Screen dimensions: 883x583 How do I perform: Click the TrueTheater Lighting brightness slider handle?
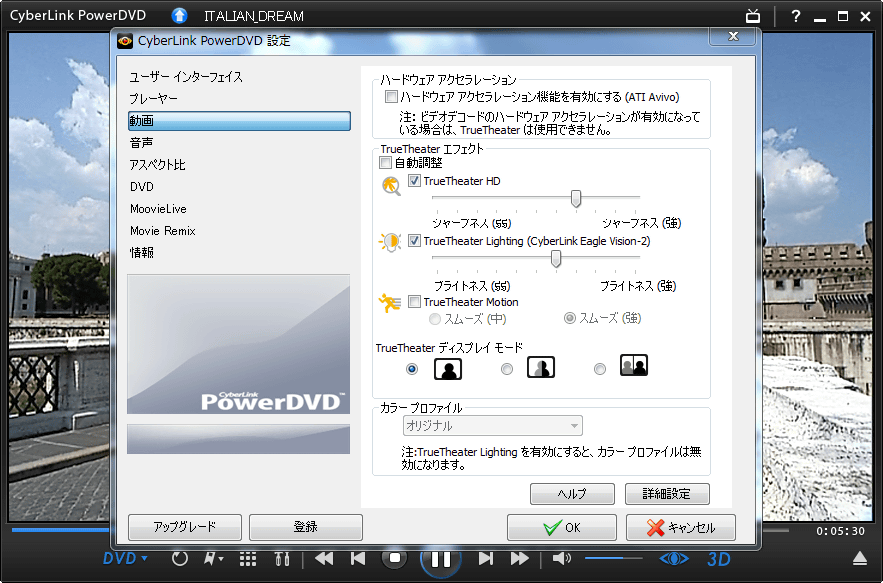click(x=556, y=259)
